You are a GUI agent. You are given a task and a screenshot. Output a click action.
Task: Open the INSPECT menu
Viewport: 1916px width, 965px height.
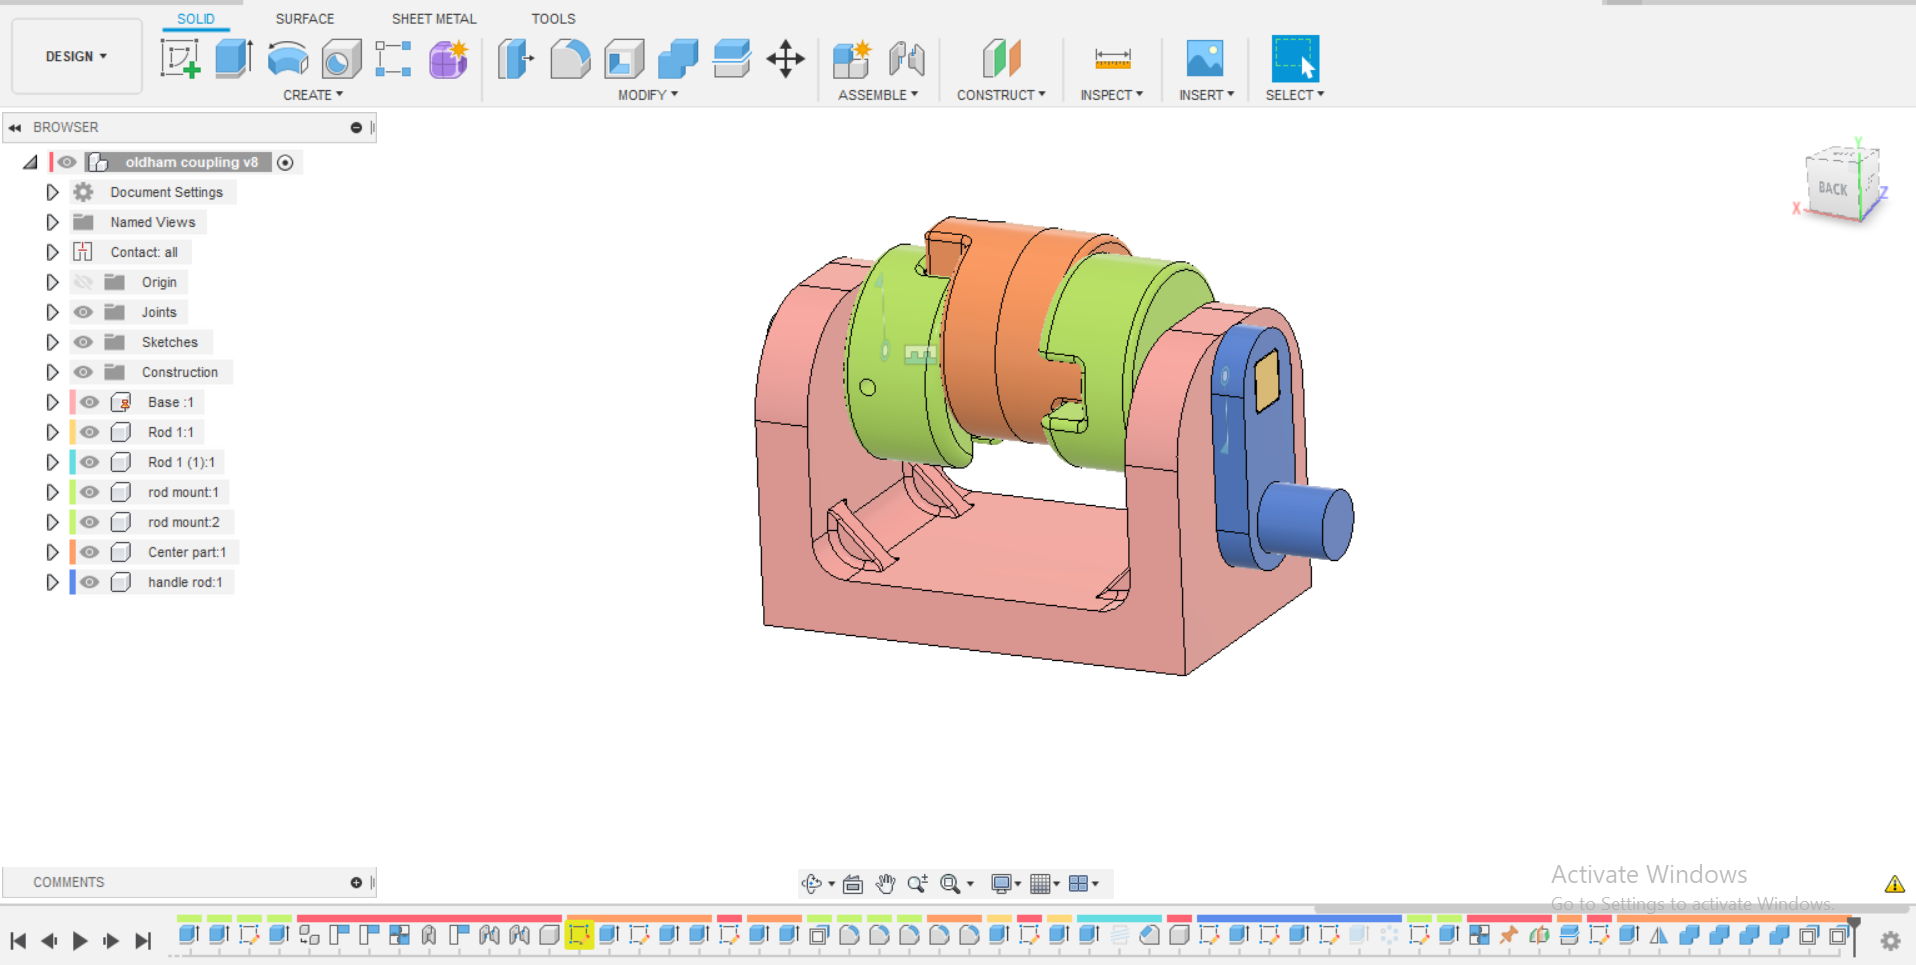(x=1111, y=95)
